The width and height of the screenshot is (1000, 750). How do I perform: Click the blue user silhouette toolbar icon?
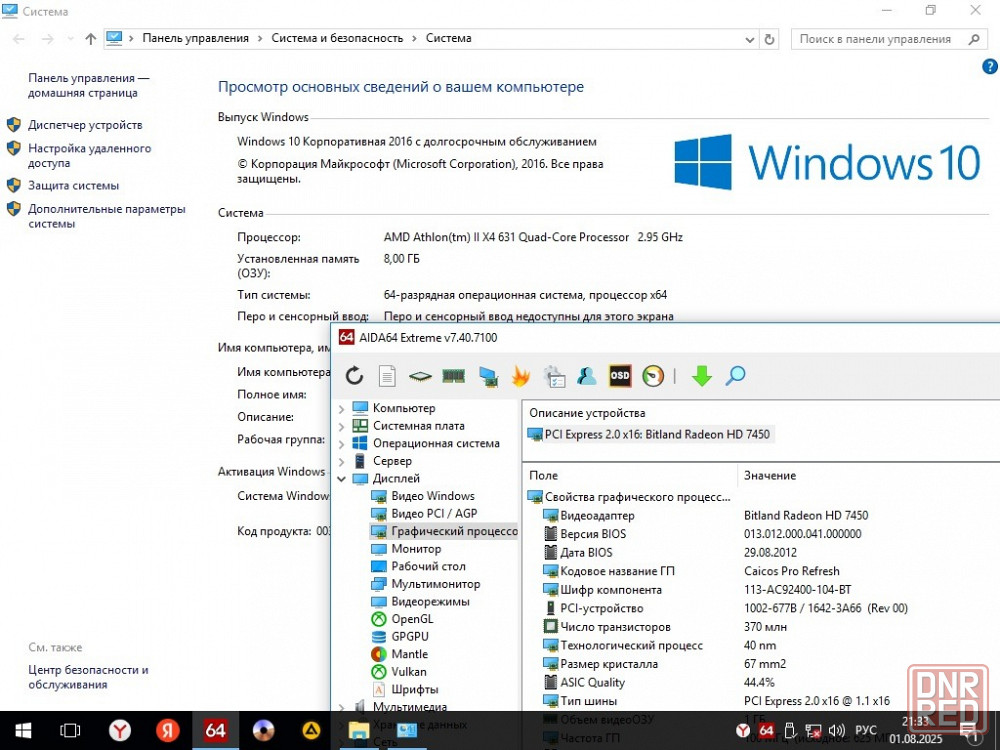(586, 376)
